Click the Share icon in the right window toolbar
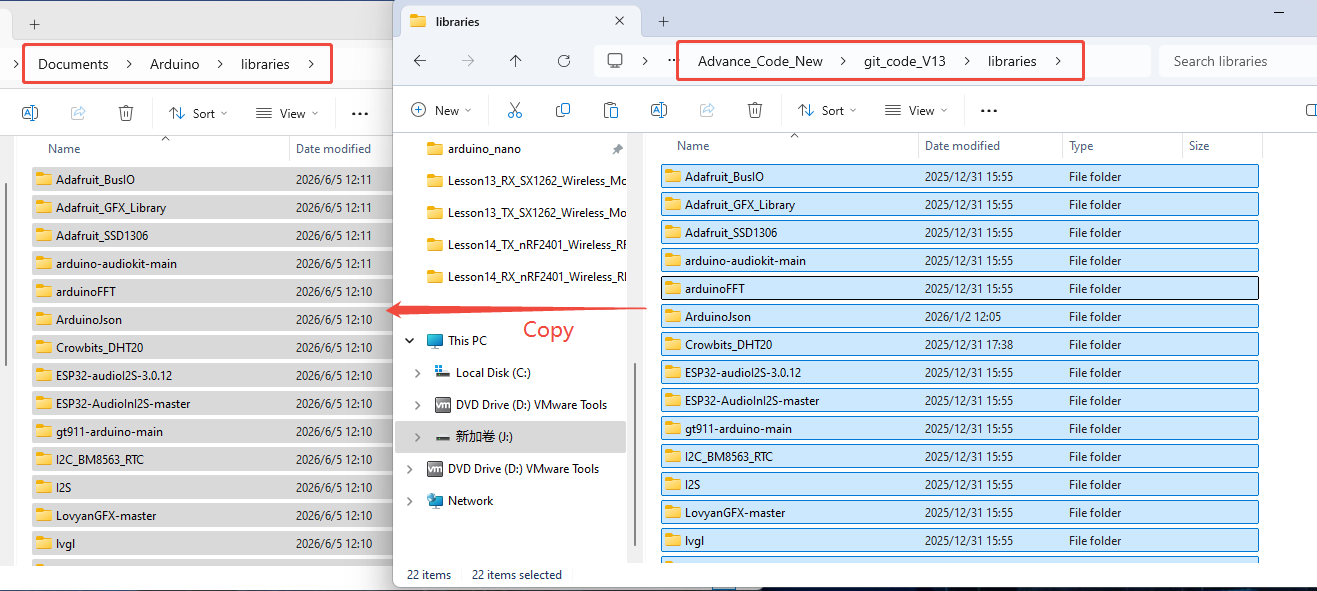 click(707, 110)
